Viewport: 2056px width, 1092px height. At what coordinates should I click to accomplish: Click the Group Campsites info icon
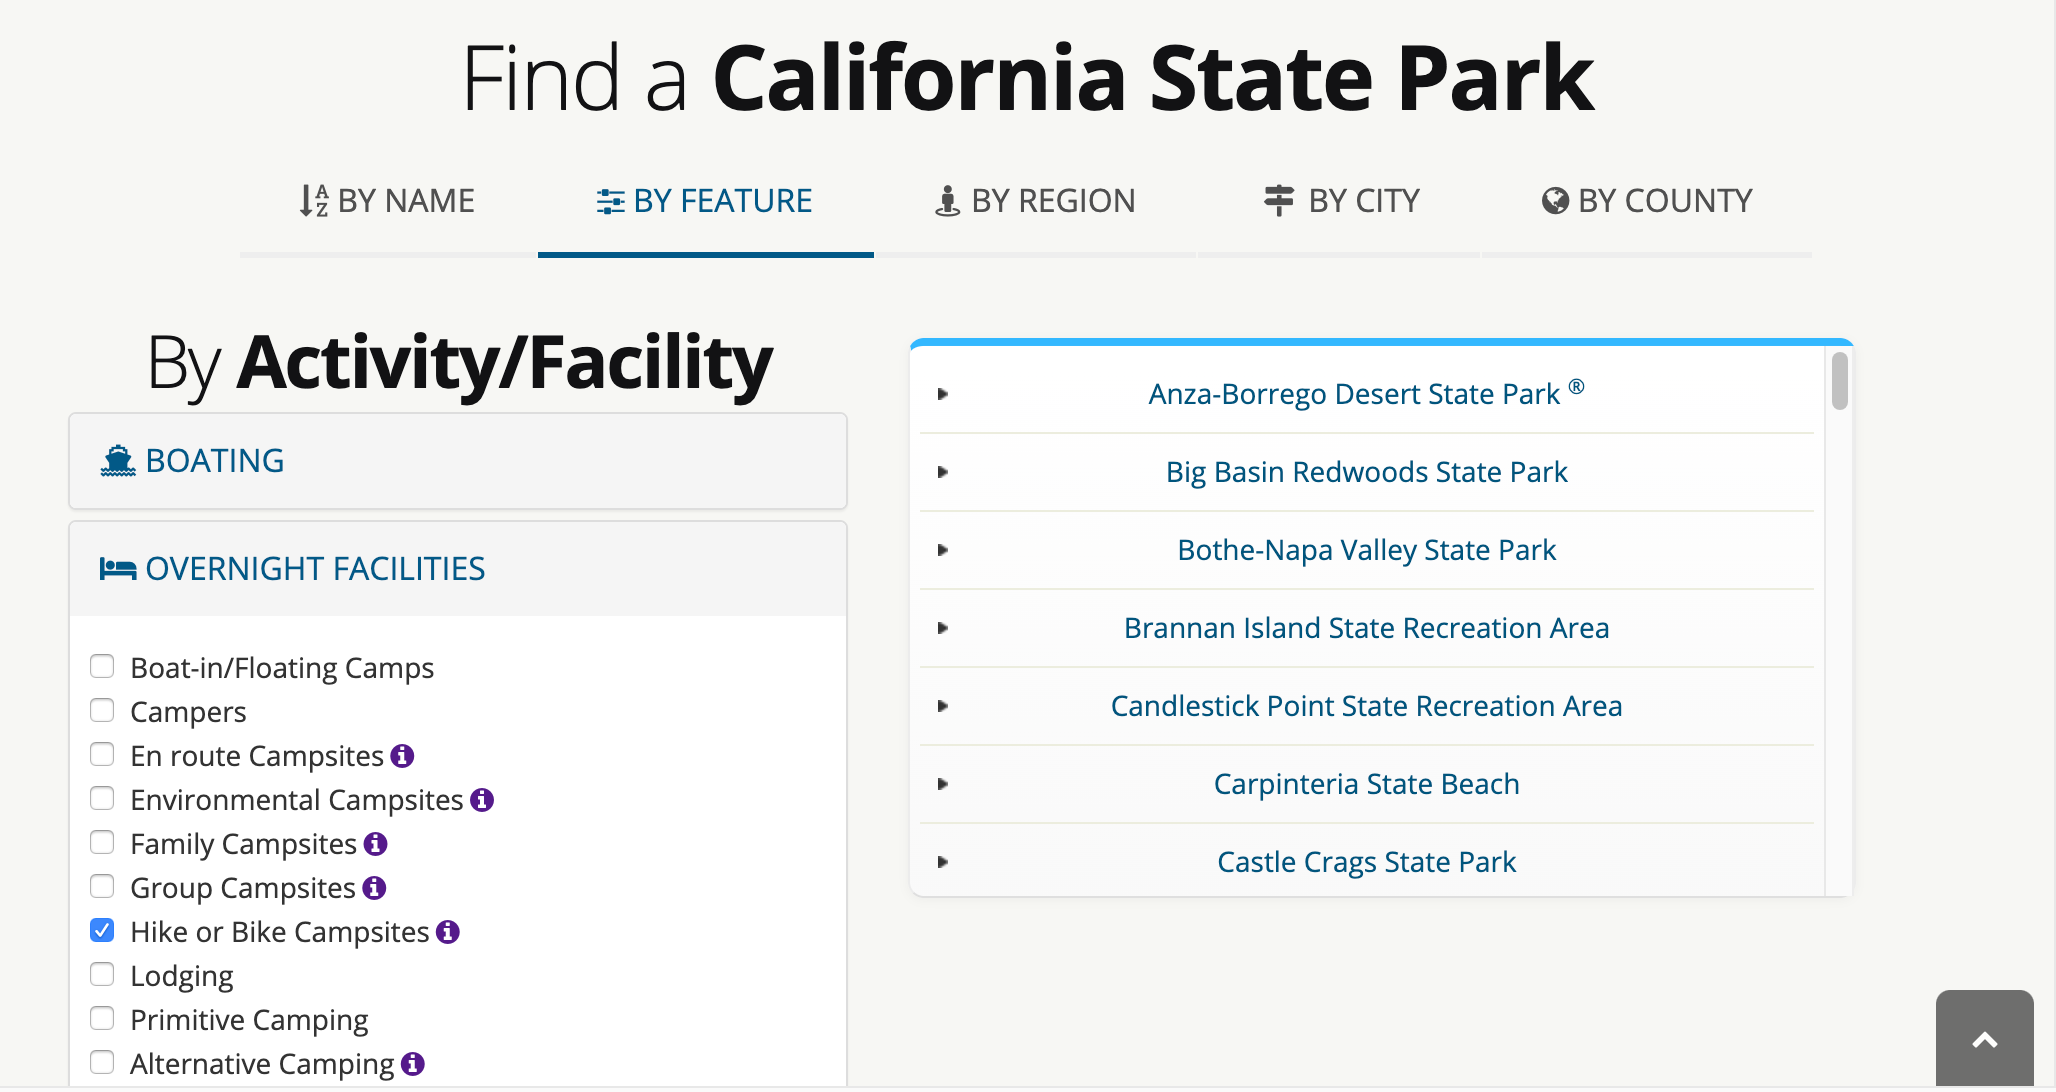coord(374,888)
